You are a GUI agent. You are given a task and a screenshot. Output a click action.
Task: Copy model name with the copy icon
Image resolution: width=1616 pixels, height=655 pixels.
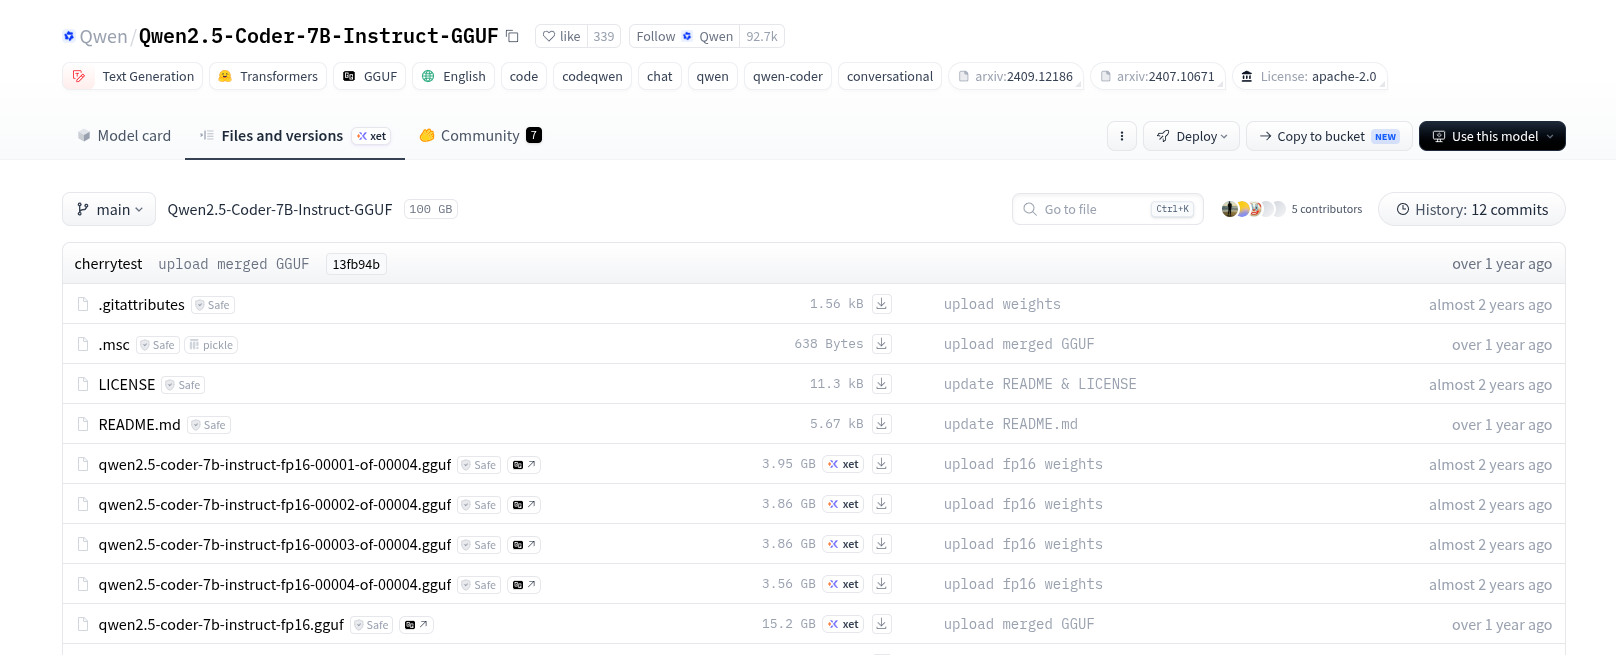pos(512,36)
